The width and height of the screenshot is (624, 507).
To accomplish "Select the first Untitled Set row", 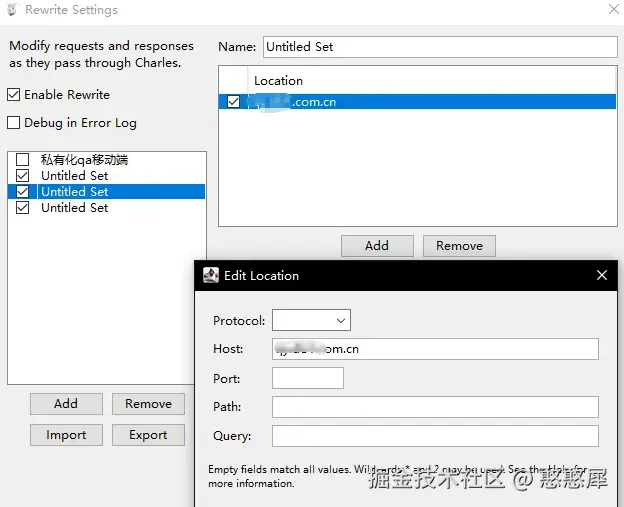I will (107, 176).
